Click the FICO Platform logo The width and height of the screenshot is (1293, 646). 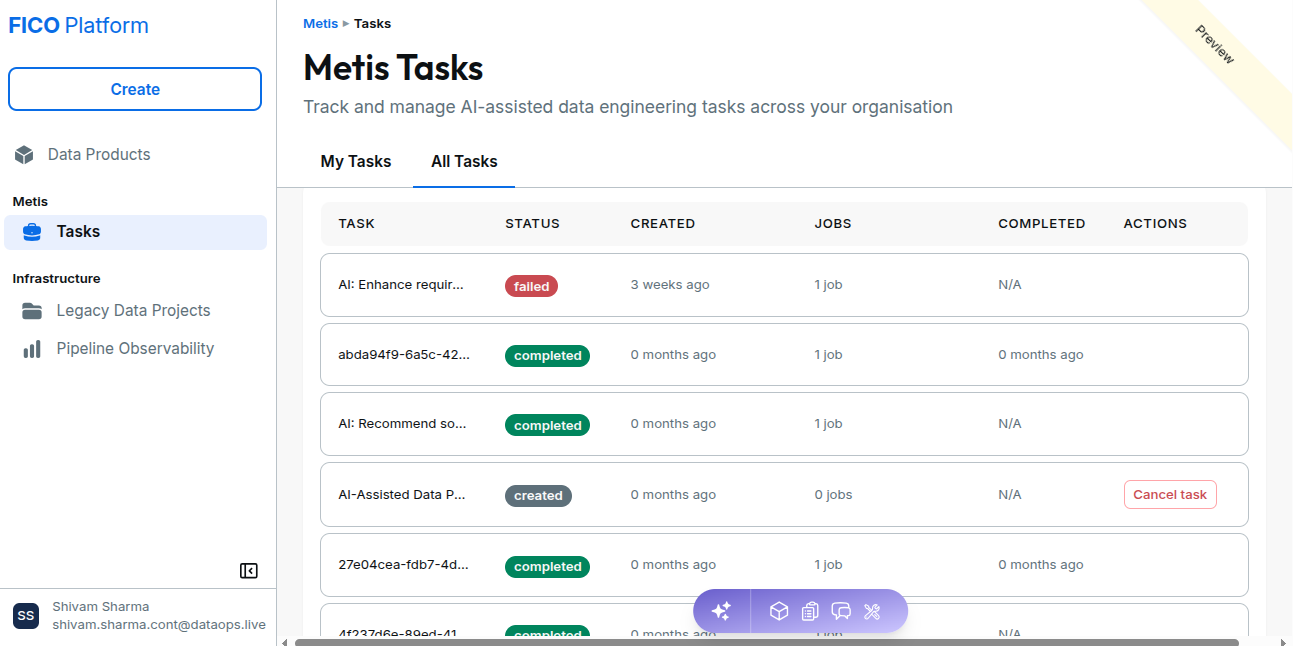pyautogui.click(x=79, y=26)
